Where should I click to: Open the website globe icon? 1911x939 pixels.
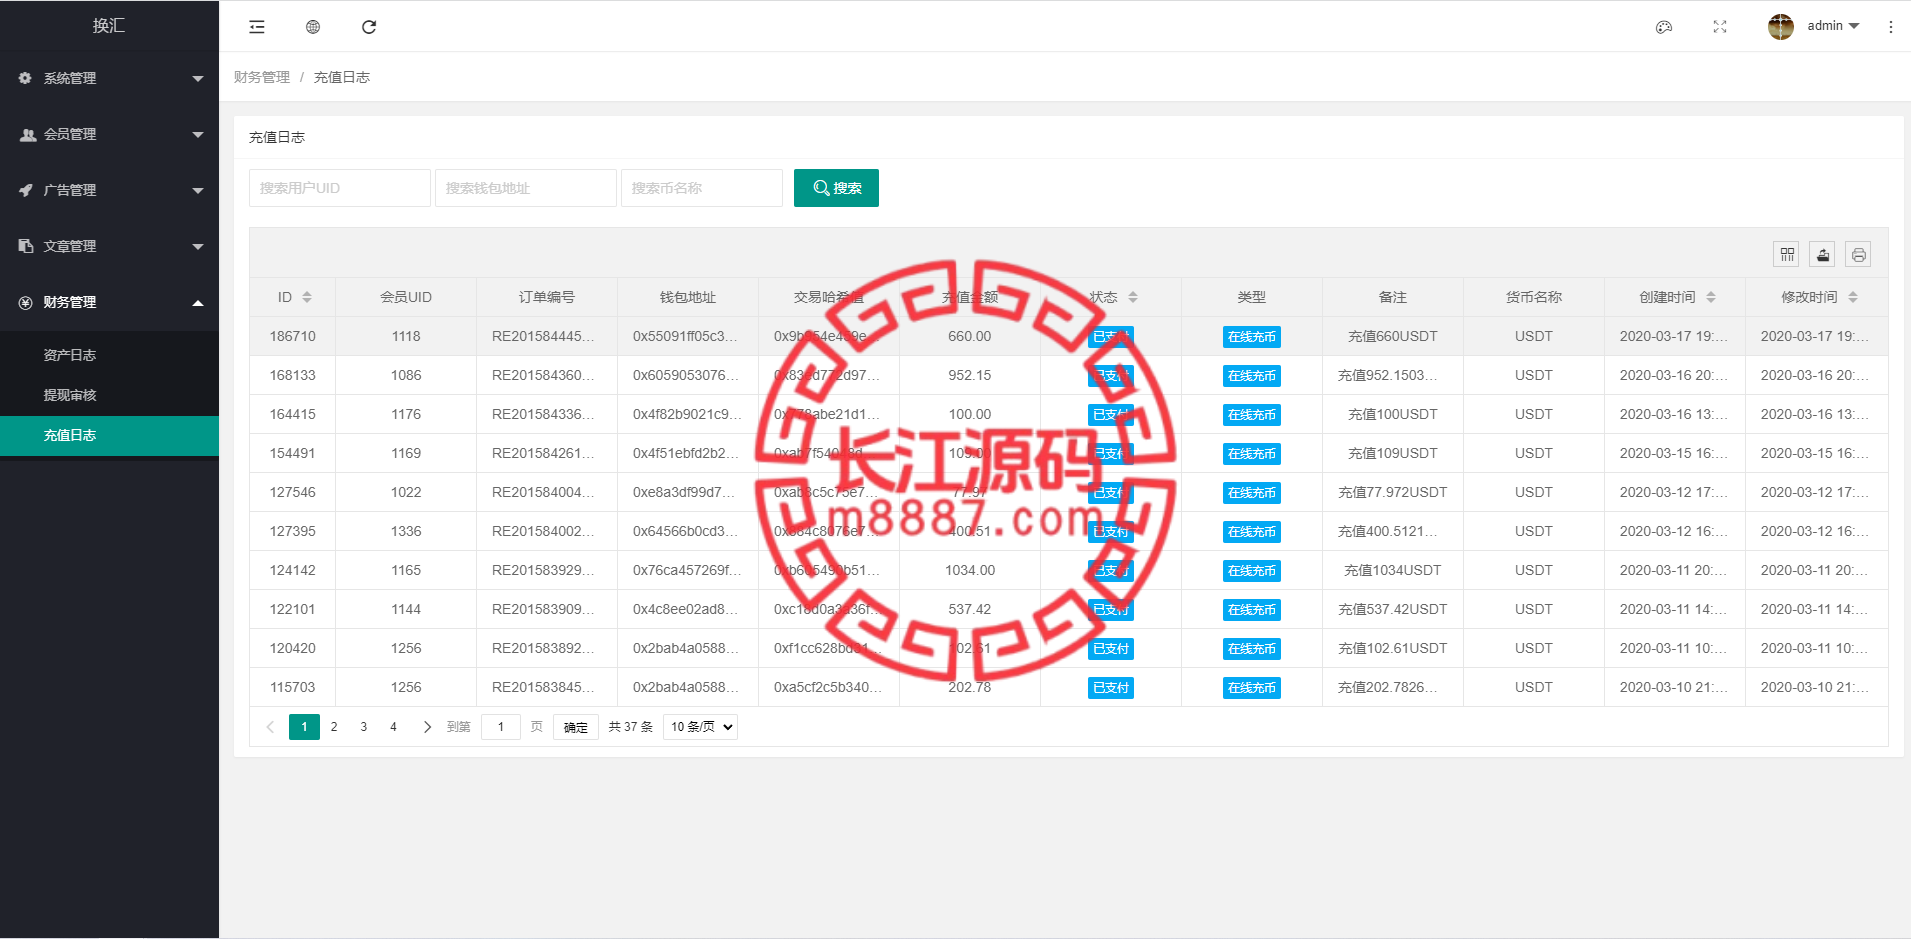coord(313,27)
